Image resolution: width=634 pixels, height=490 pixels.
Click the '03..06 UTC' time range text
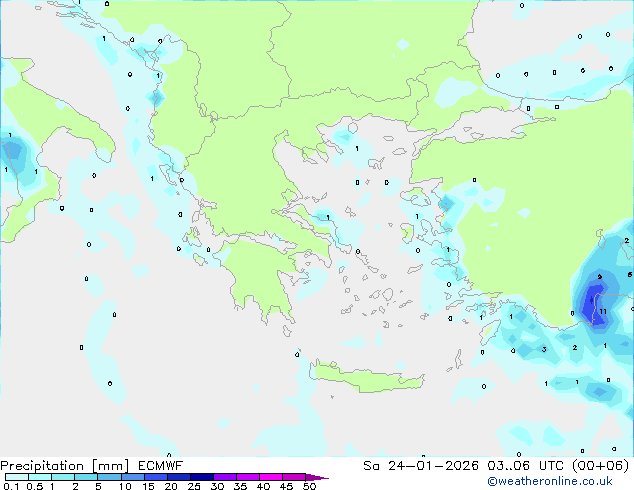pos(525,466)
